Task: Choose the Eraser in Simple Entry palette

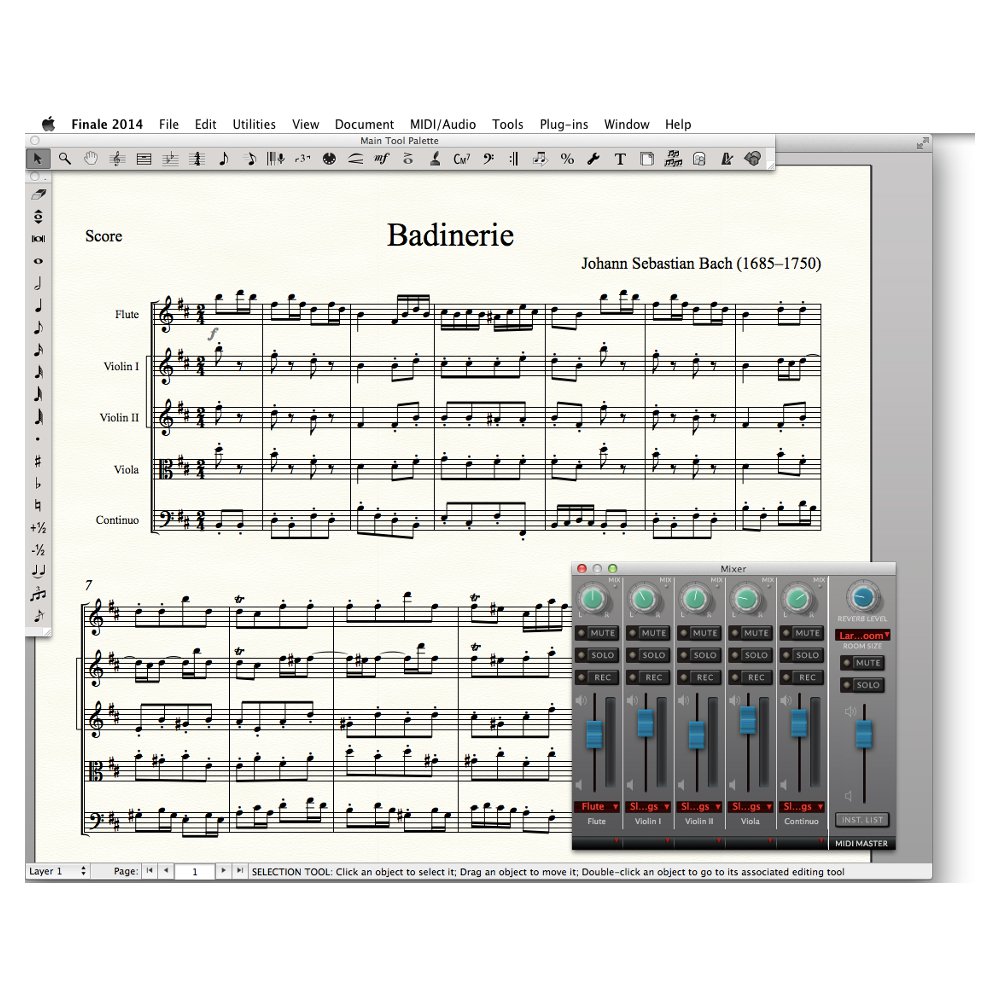Action: pyautogui.click(x=38, y=195)
